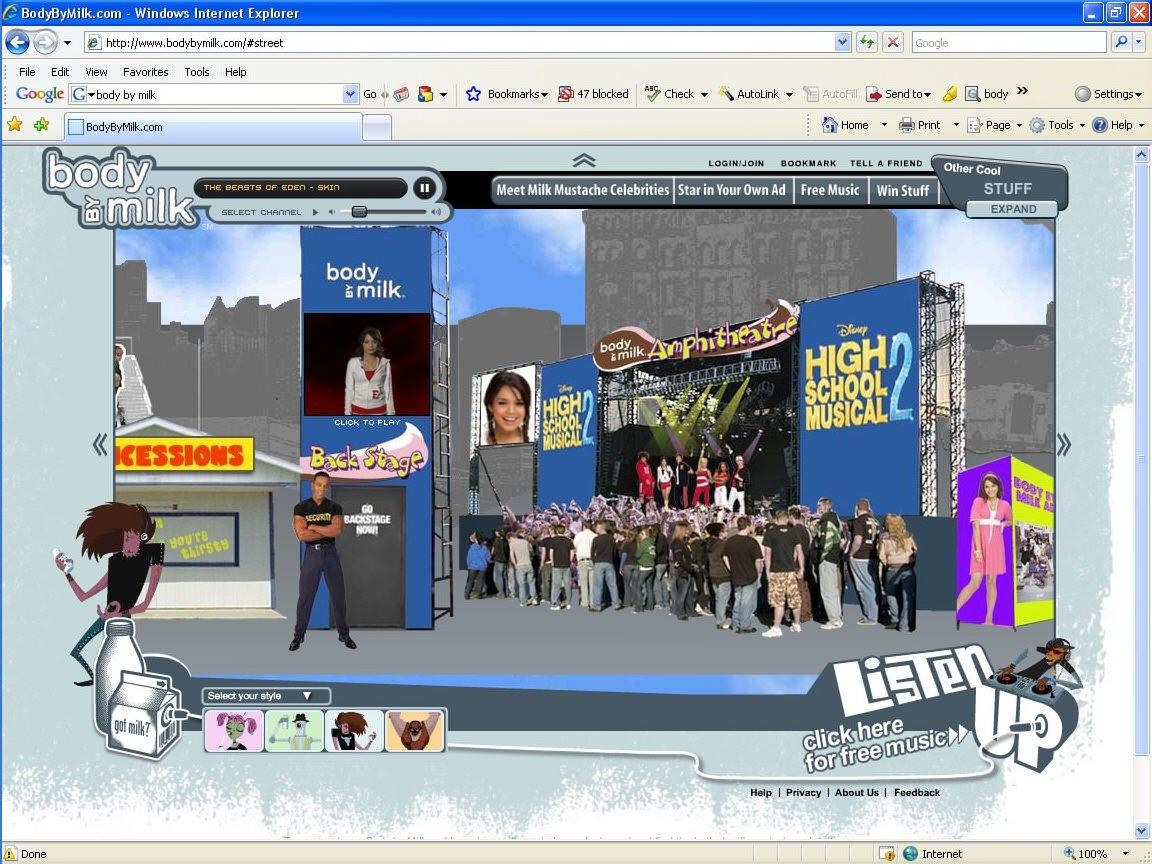Viewport: 1152px width, 864px height.
Task: Open the Send to toolbar button
Action: click(x=899, y=94)
